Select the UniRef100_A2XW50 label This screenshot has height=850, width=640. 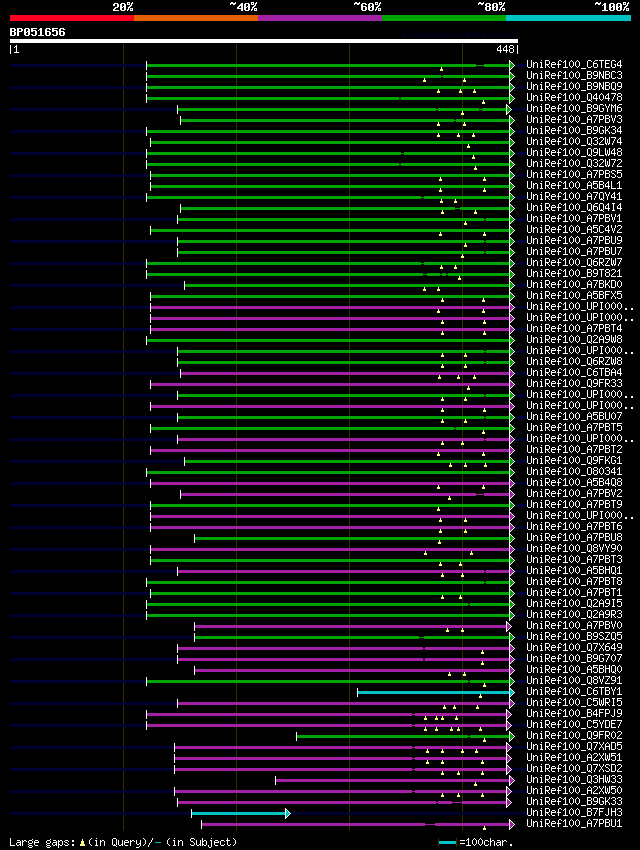[574, 790]
